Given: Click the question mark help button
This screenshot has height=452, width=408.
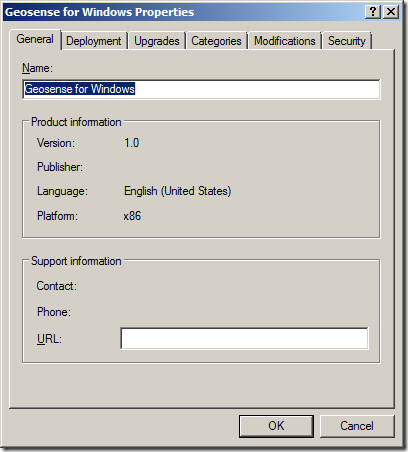Looking at the screenshot, I should 373,12.
